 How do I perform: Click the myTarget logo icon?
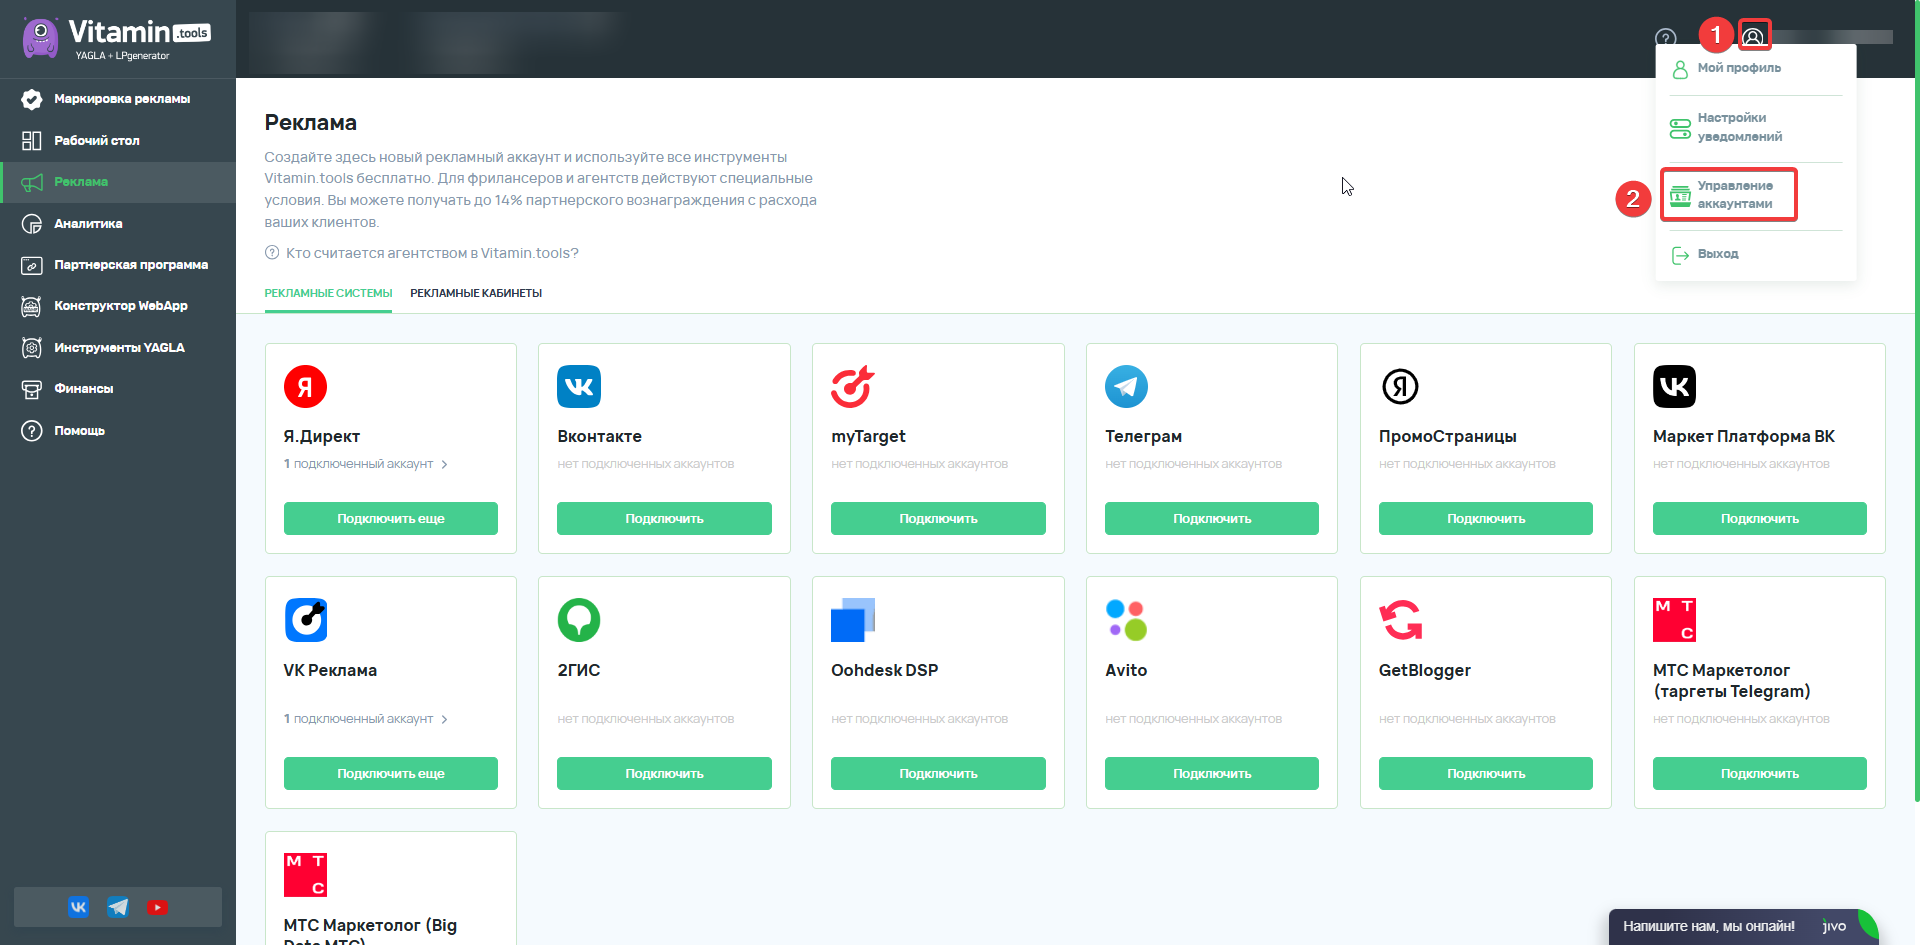click(853, 387)
